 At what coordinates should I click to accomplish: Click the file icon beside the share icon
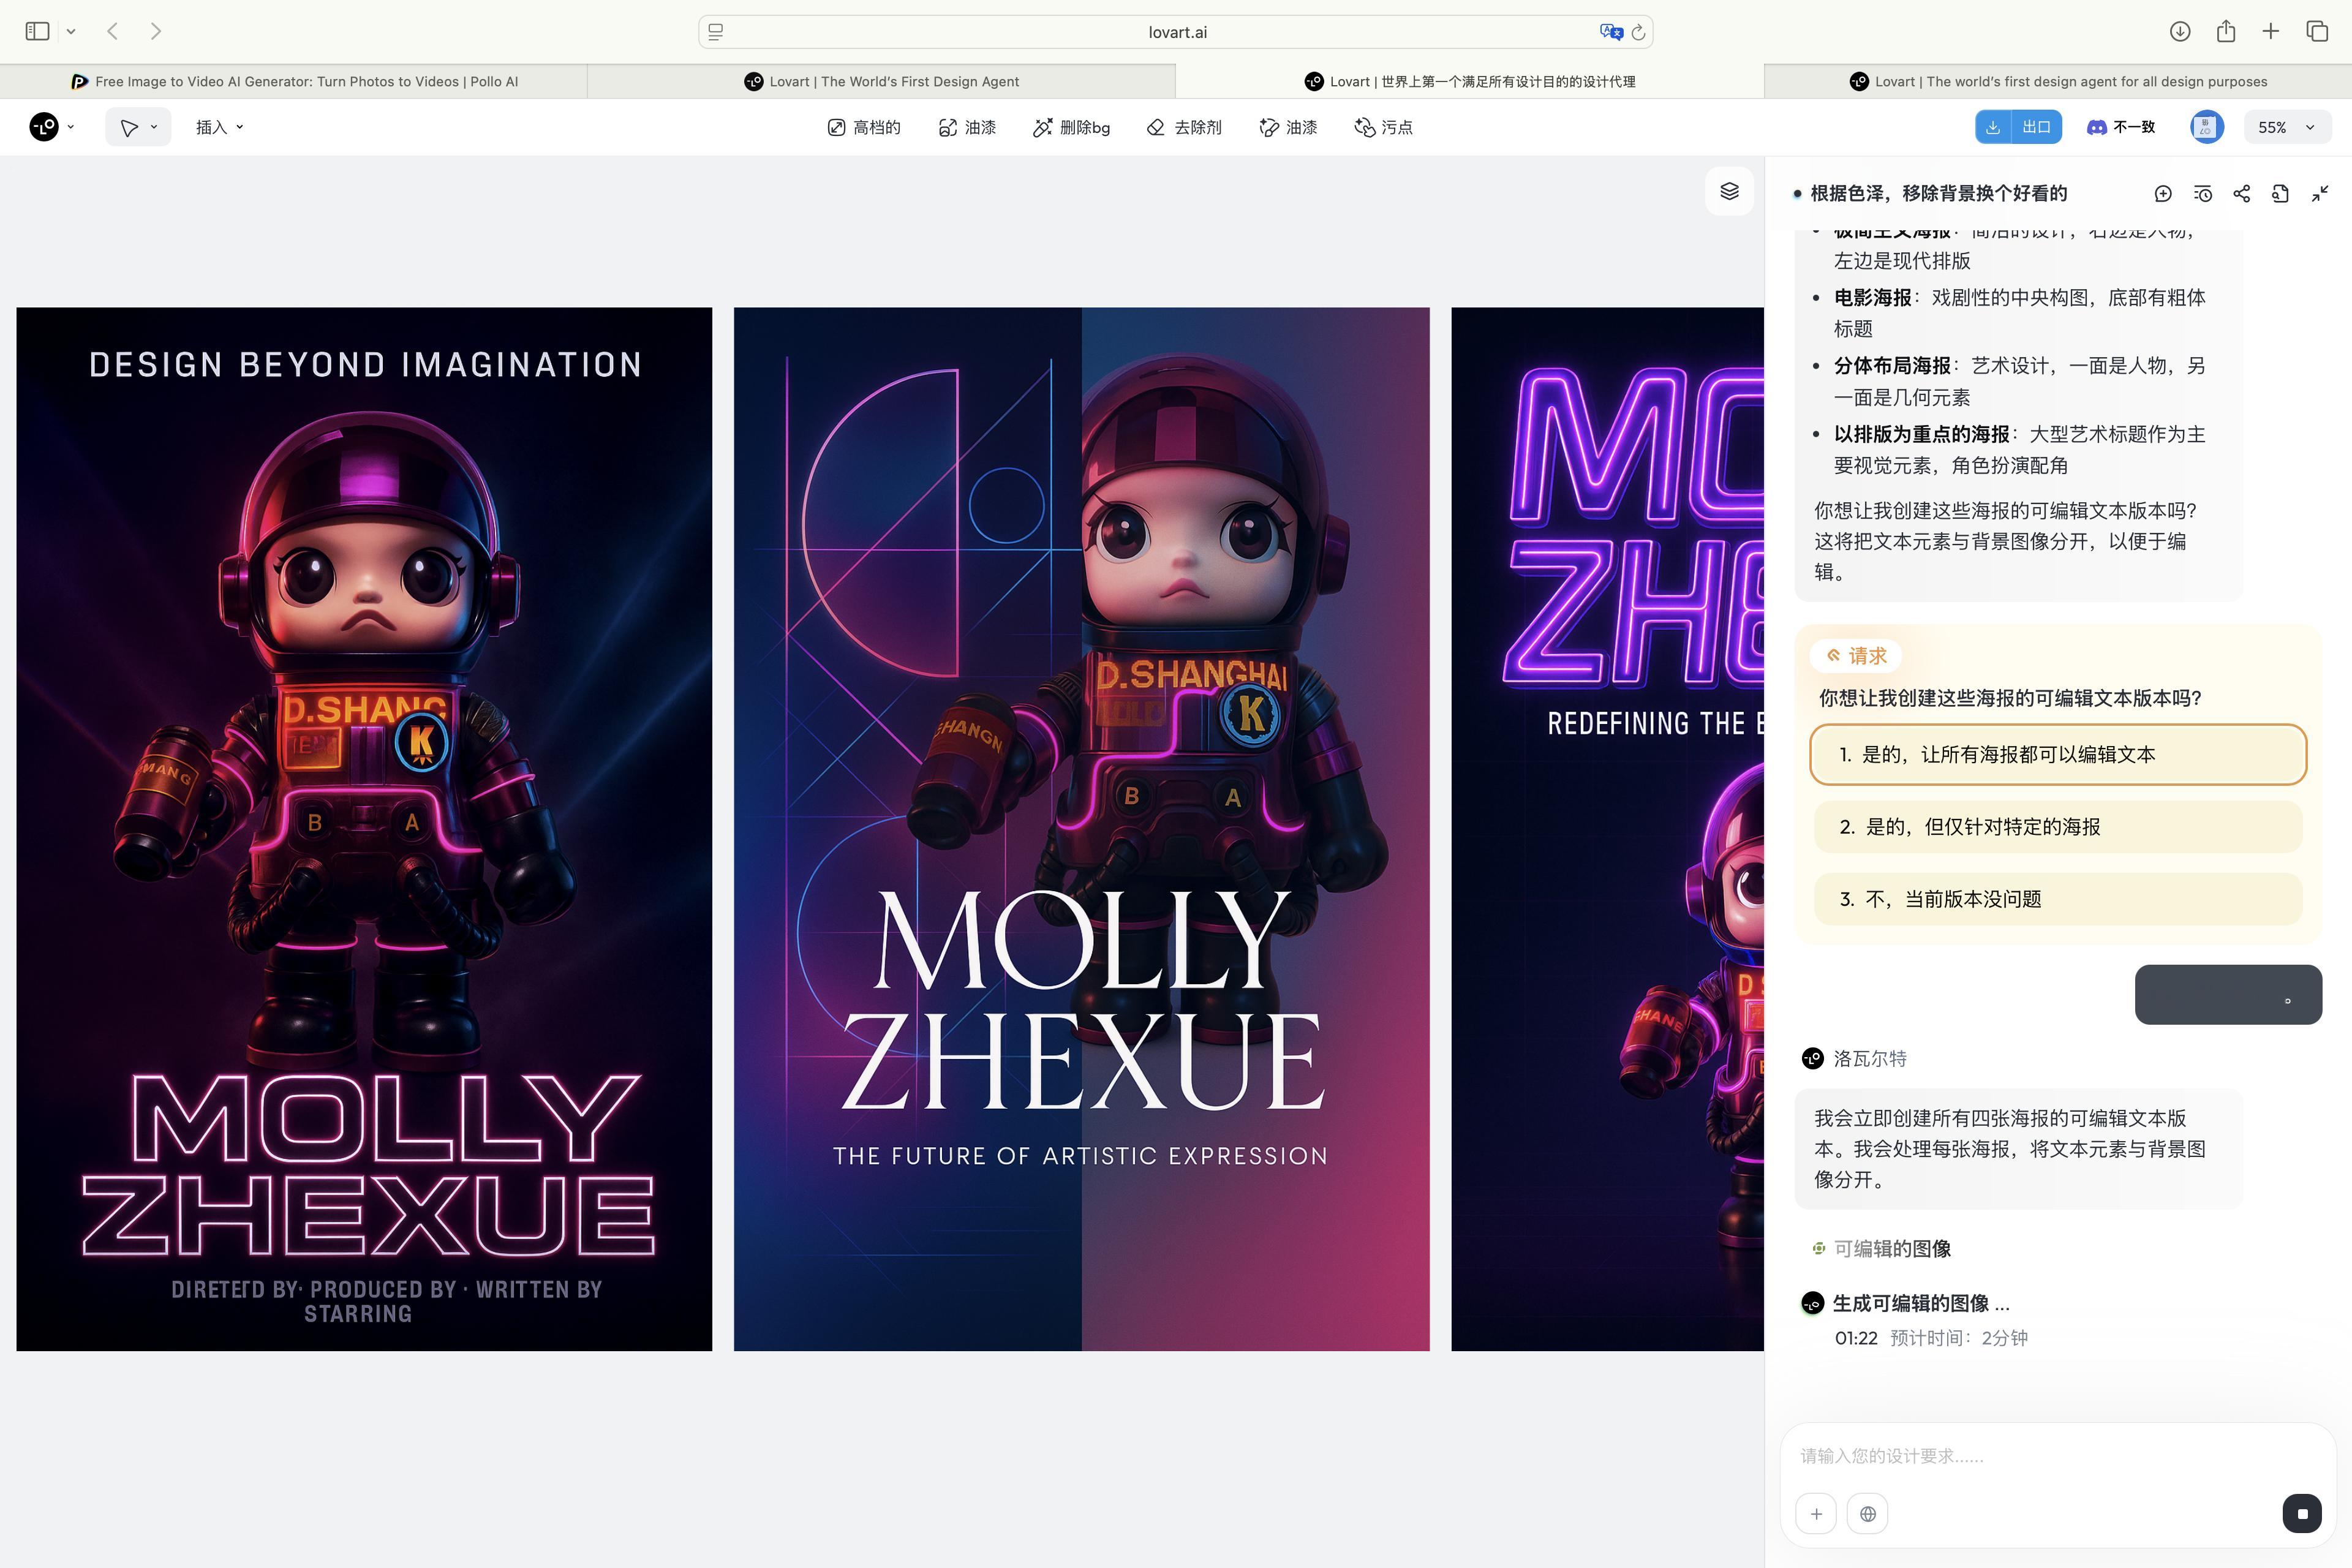[2280, 194]
